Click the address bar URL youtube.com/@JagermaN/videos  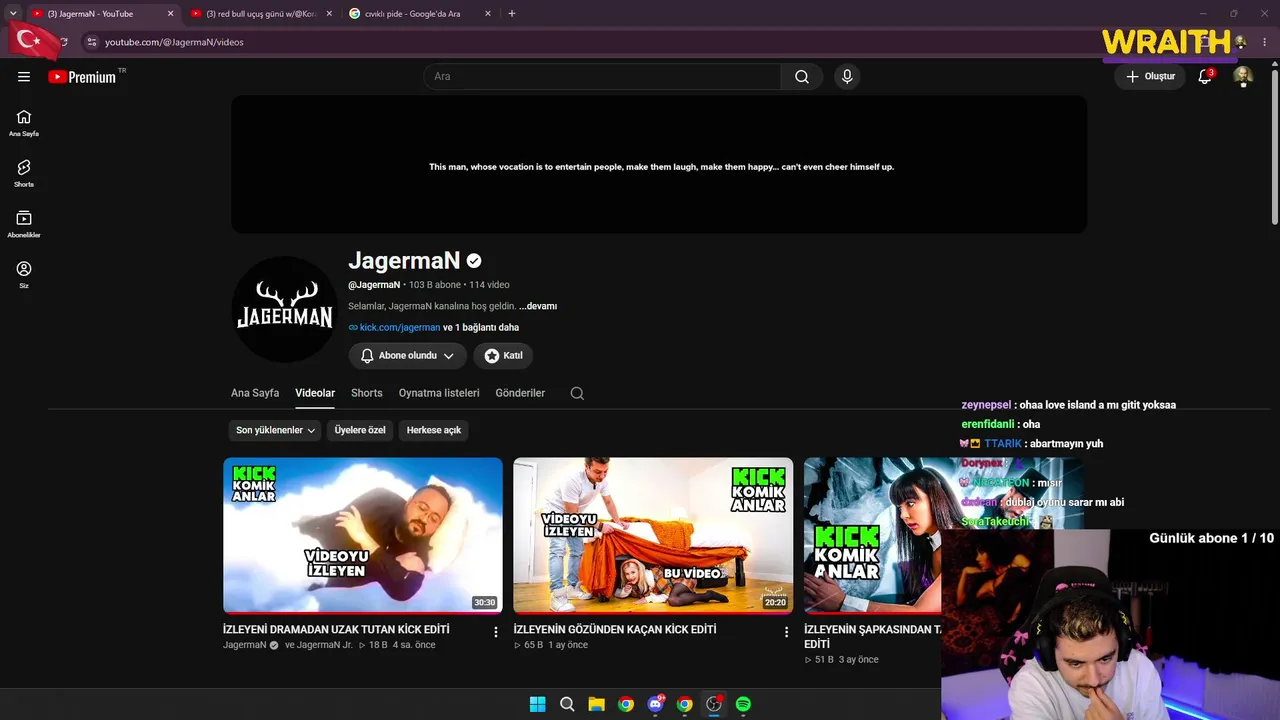coord(174,42)
